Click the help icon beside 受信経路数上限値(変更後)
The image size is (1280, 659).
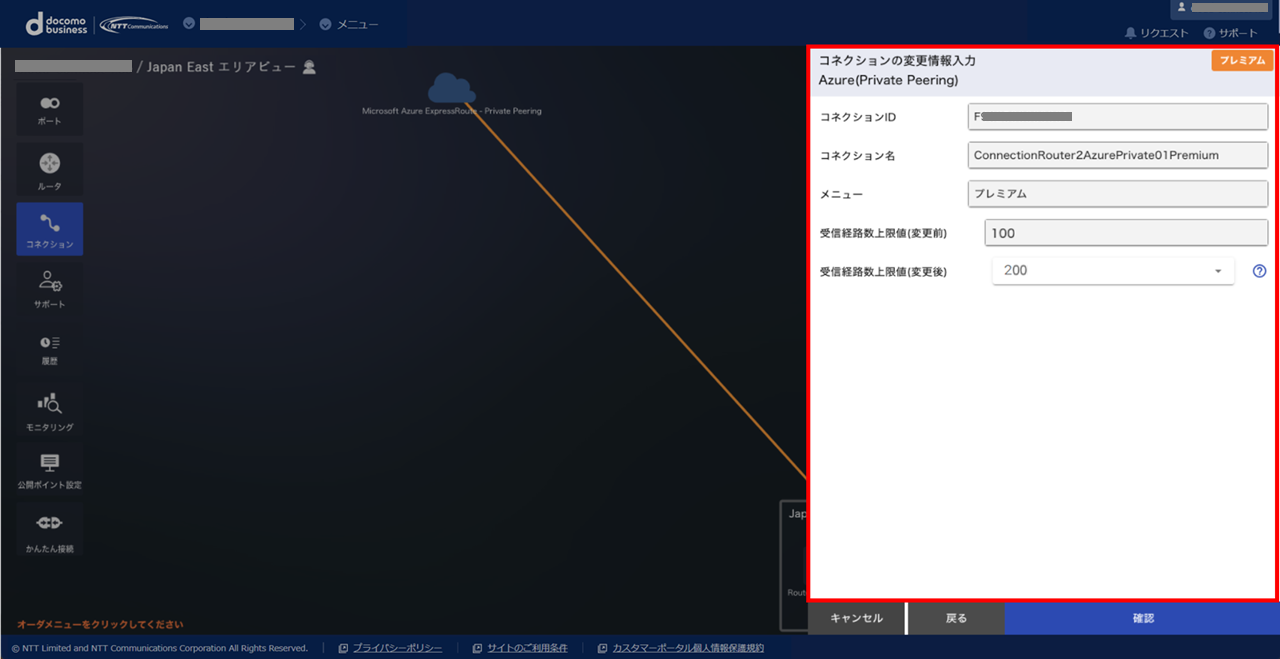point(1259,271)
